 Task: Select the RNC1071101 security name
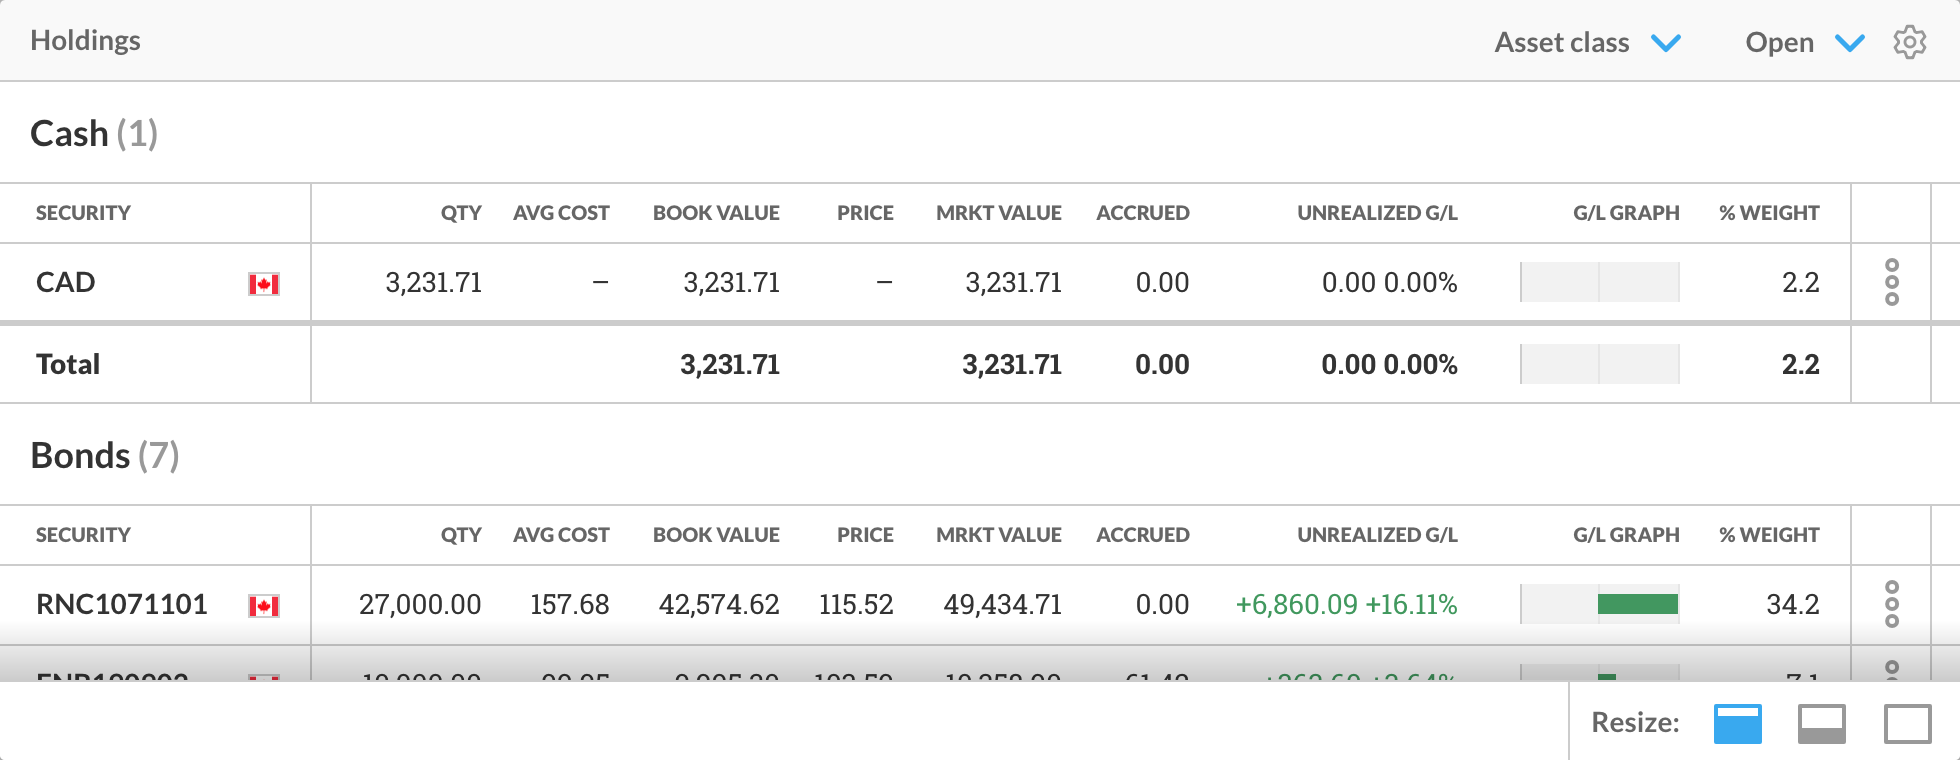click(121, 604)
